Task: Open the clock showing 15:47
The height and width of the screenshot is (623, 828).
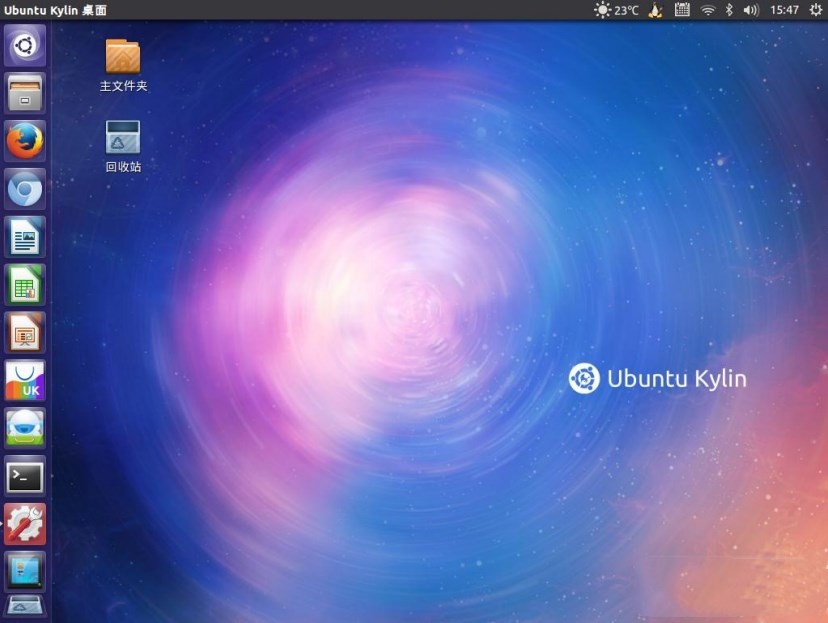Action: tap(786, 10)
